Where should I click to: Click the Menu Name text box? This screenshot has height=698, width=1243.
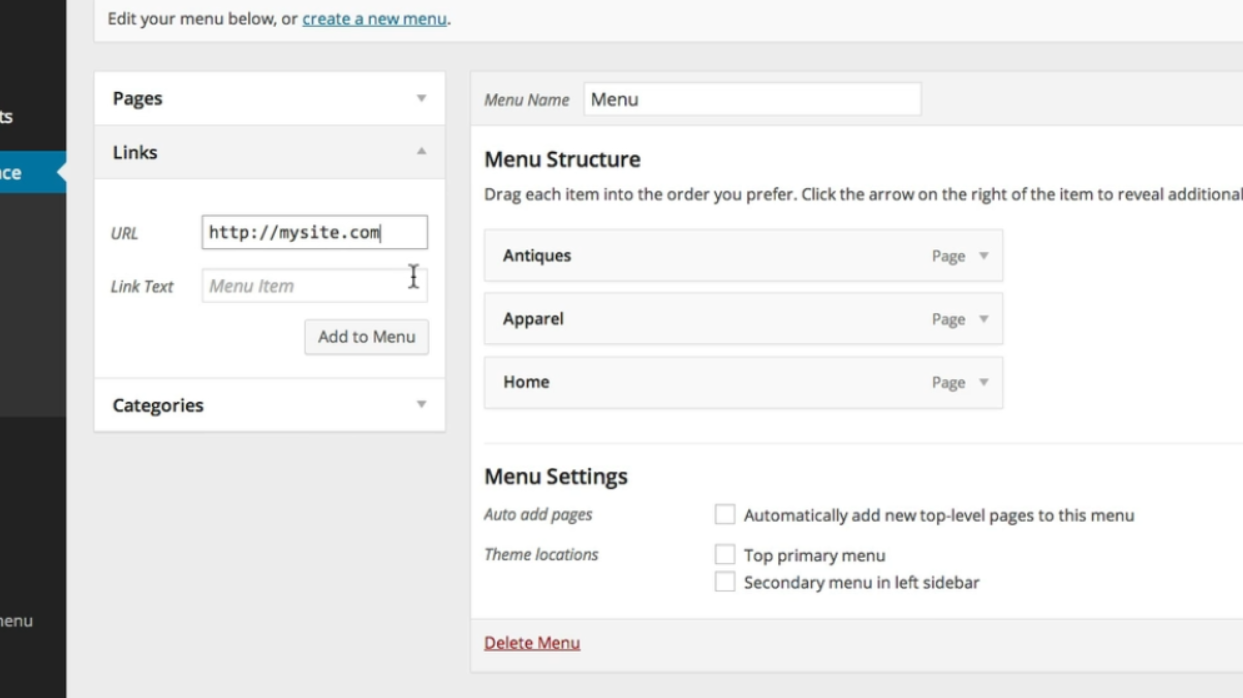pyautogui.click(x=751, y=99)
